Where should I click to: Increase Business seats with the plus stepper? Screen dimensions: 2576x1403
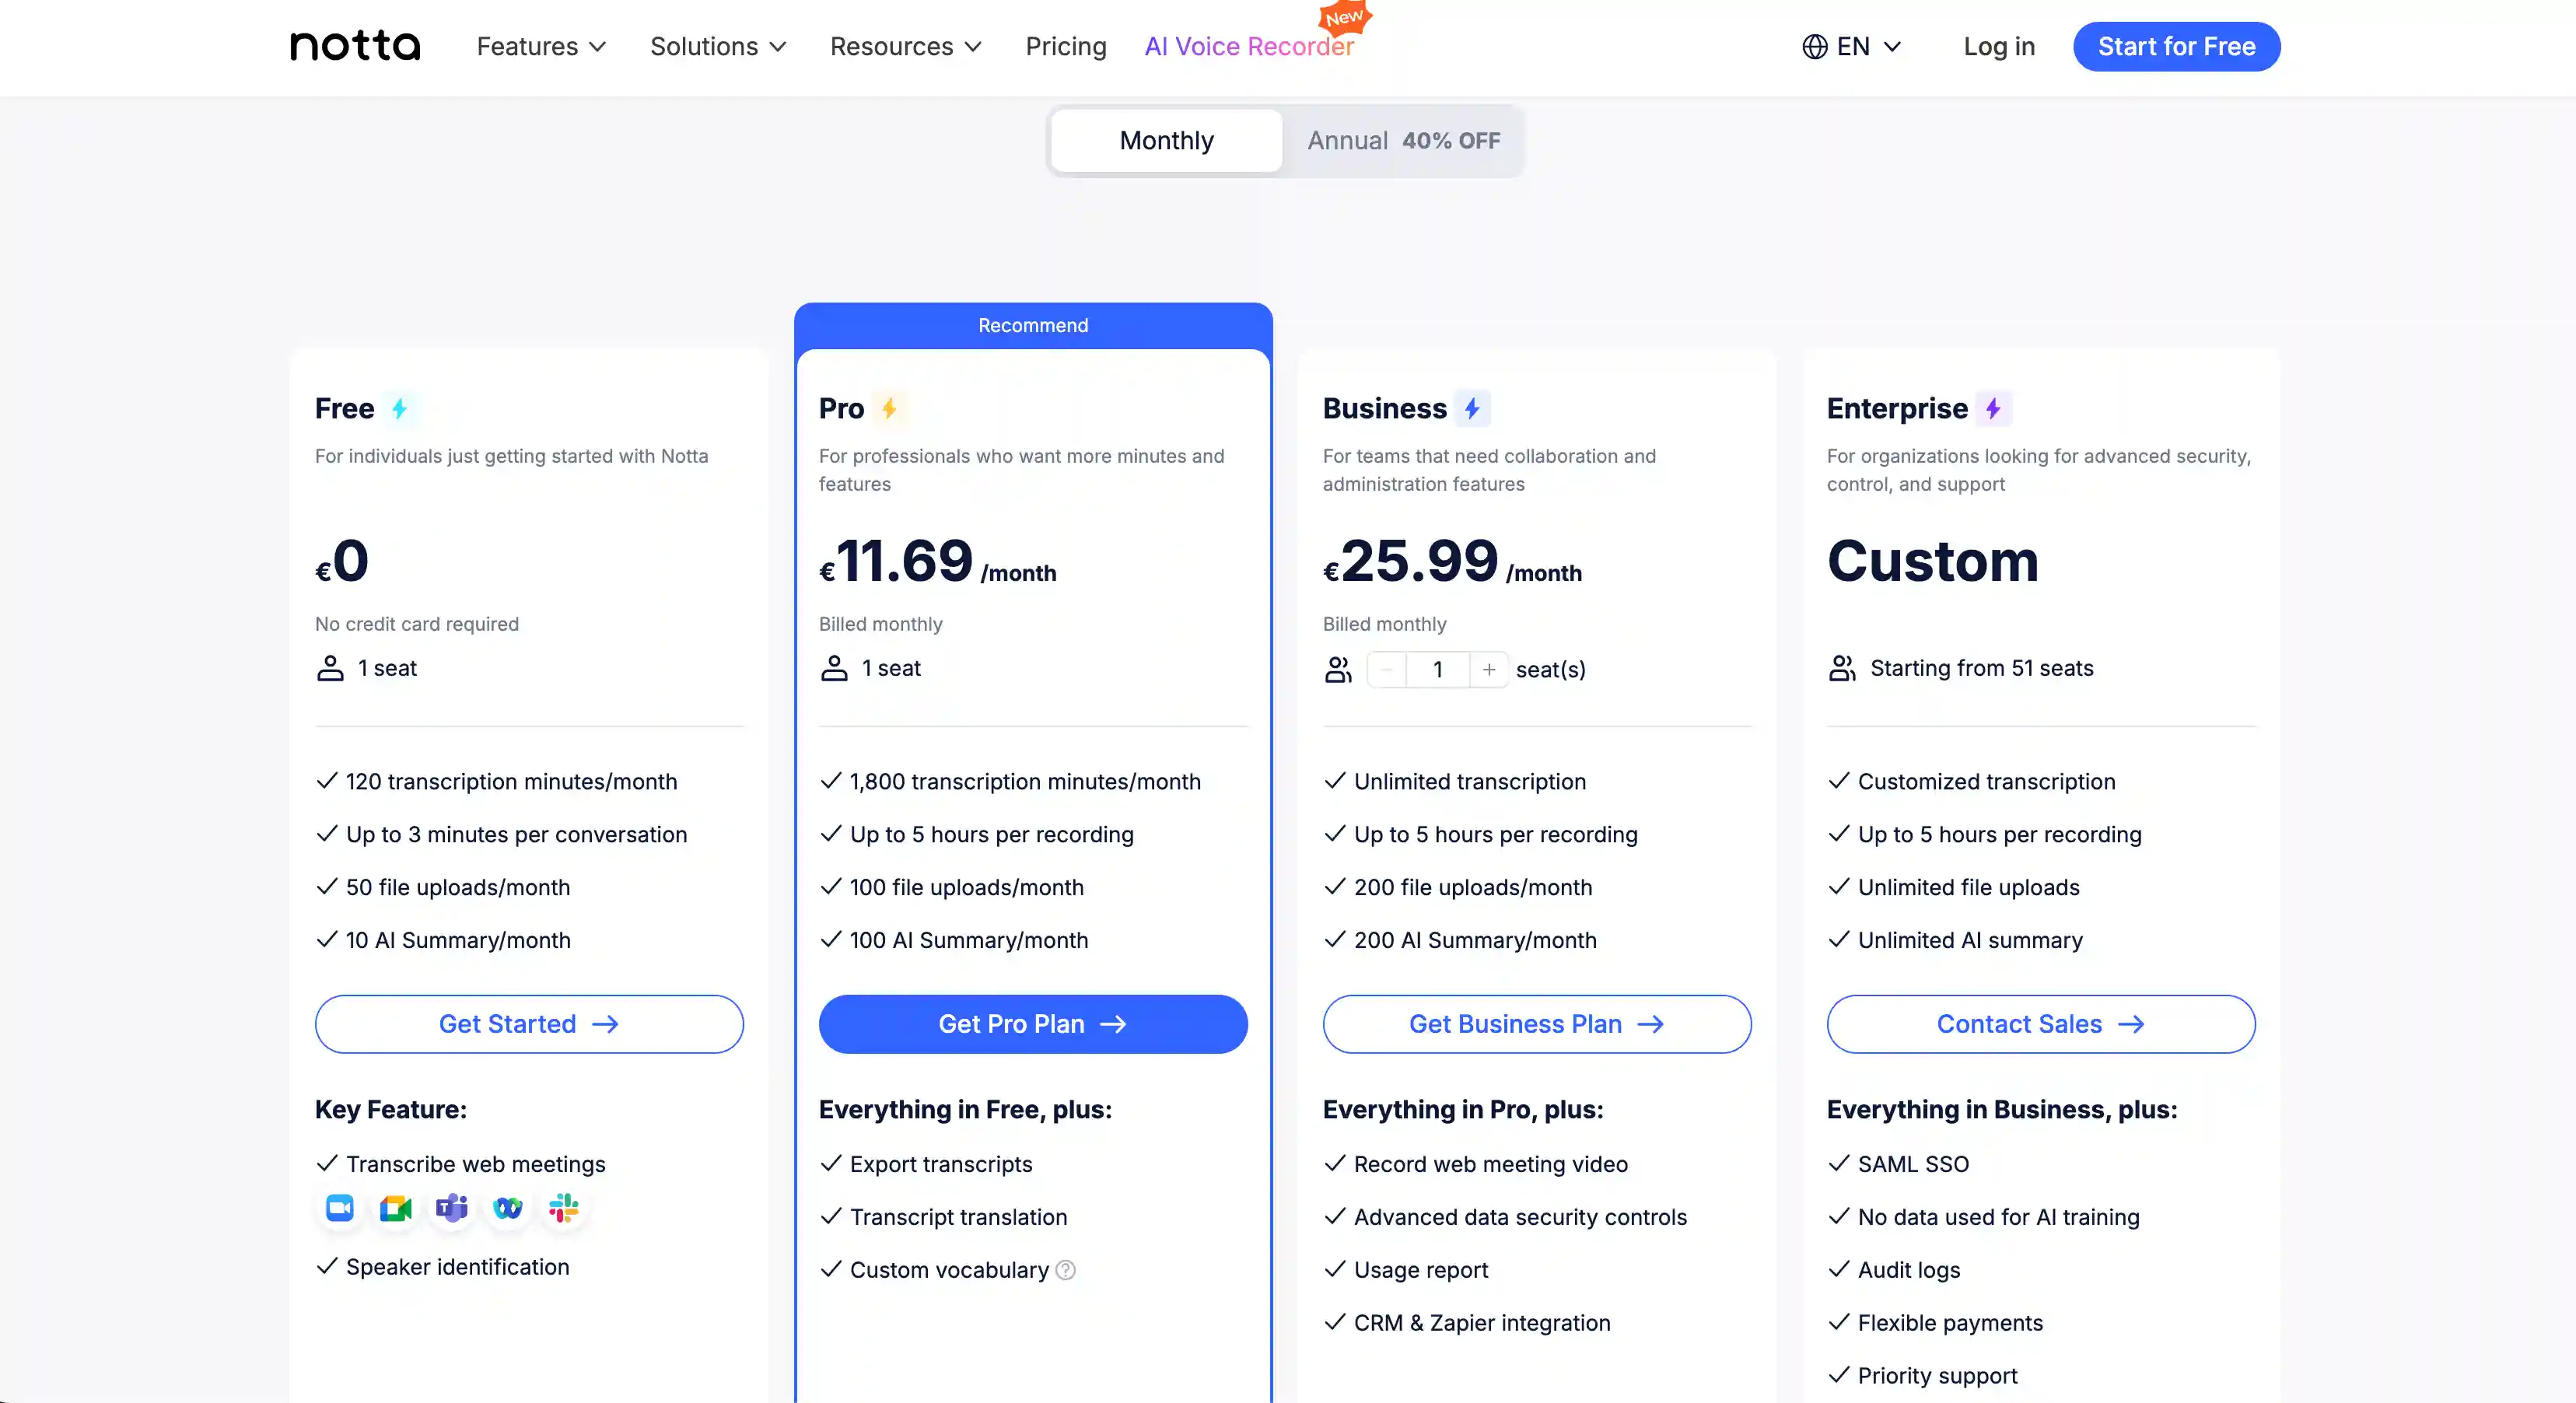point(1489,669)
